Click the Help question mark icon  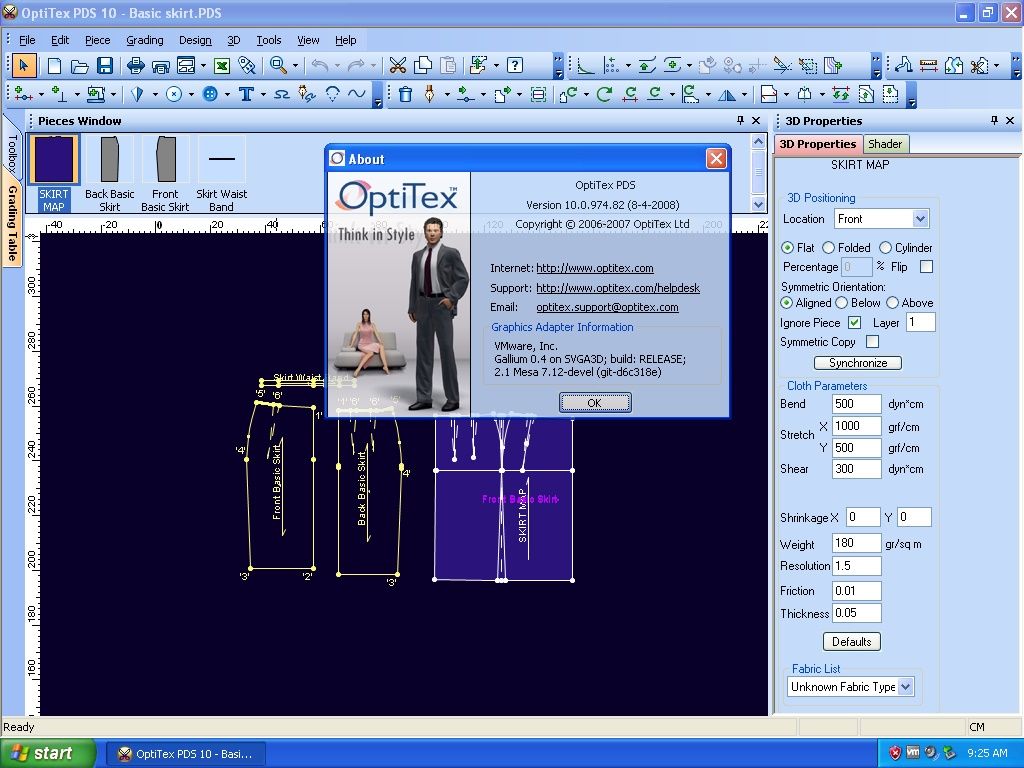coord(515,65)
